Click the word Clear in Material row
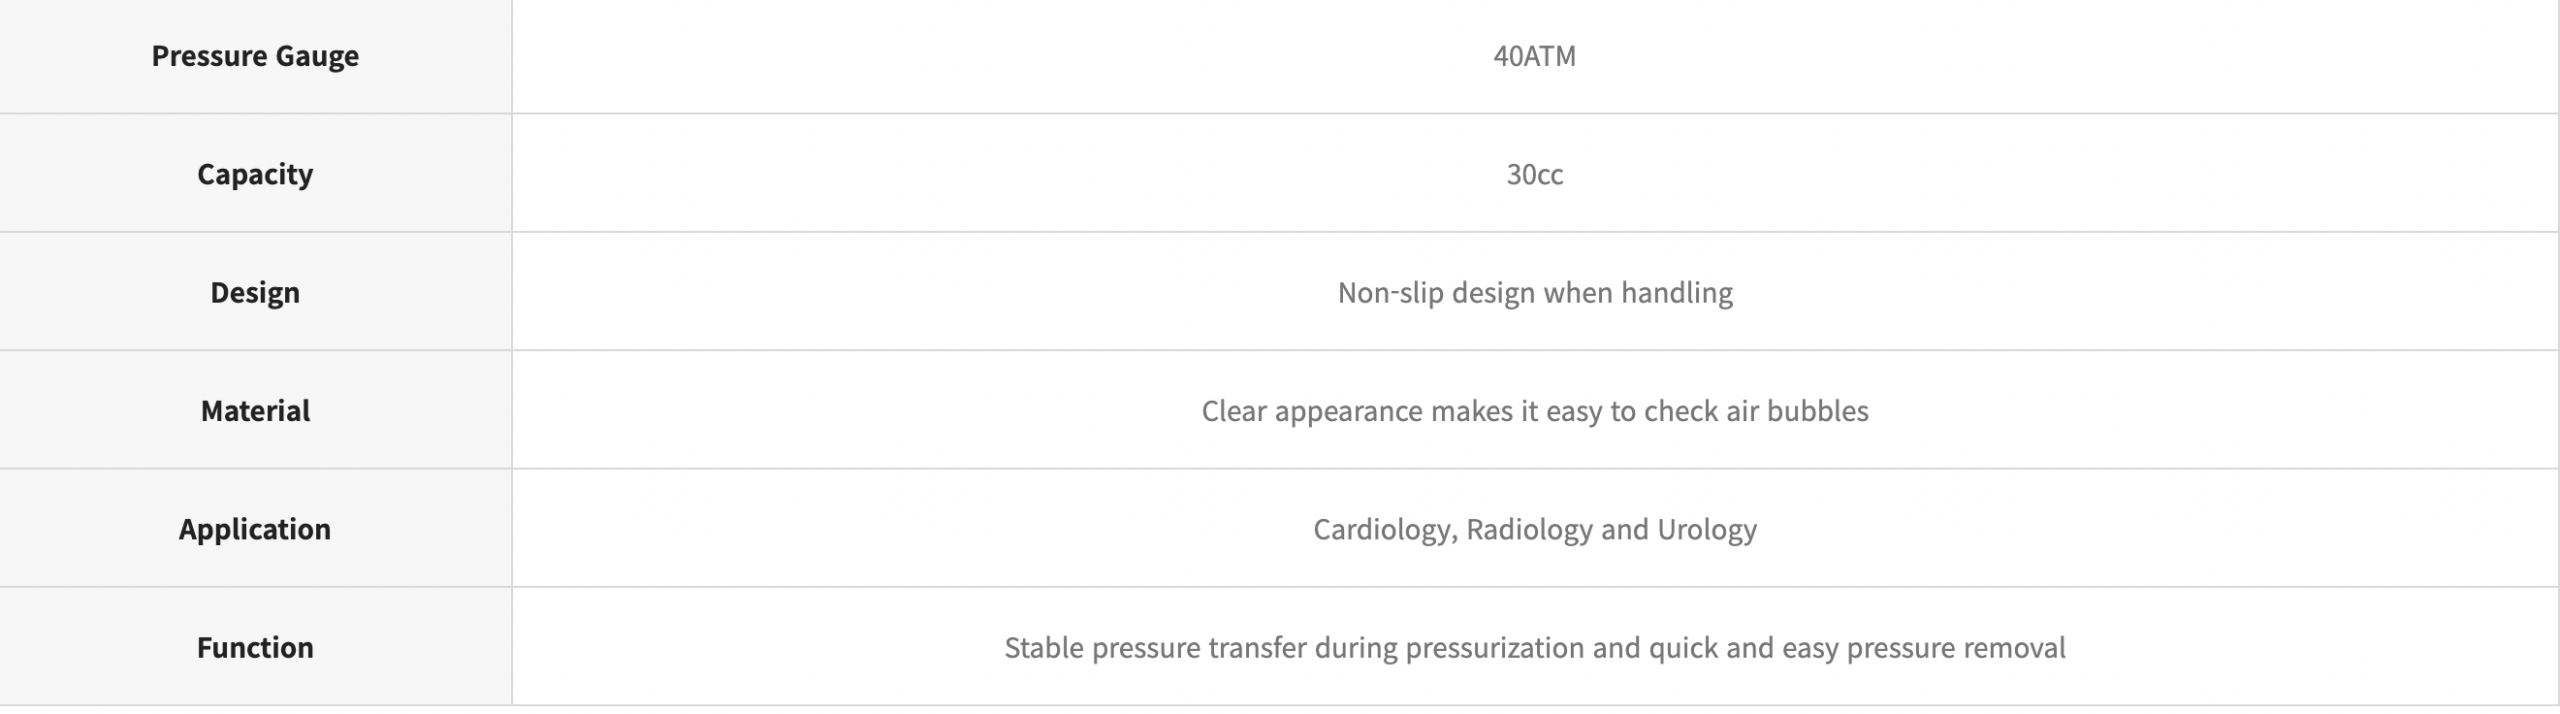 click(x=1234, y=411)
